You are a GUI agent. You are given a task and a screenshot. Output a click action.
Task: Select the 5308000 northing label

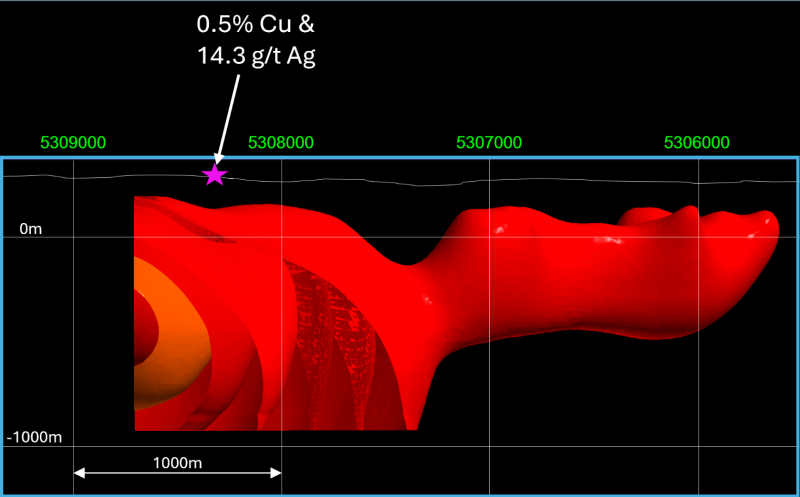(280, 142)
